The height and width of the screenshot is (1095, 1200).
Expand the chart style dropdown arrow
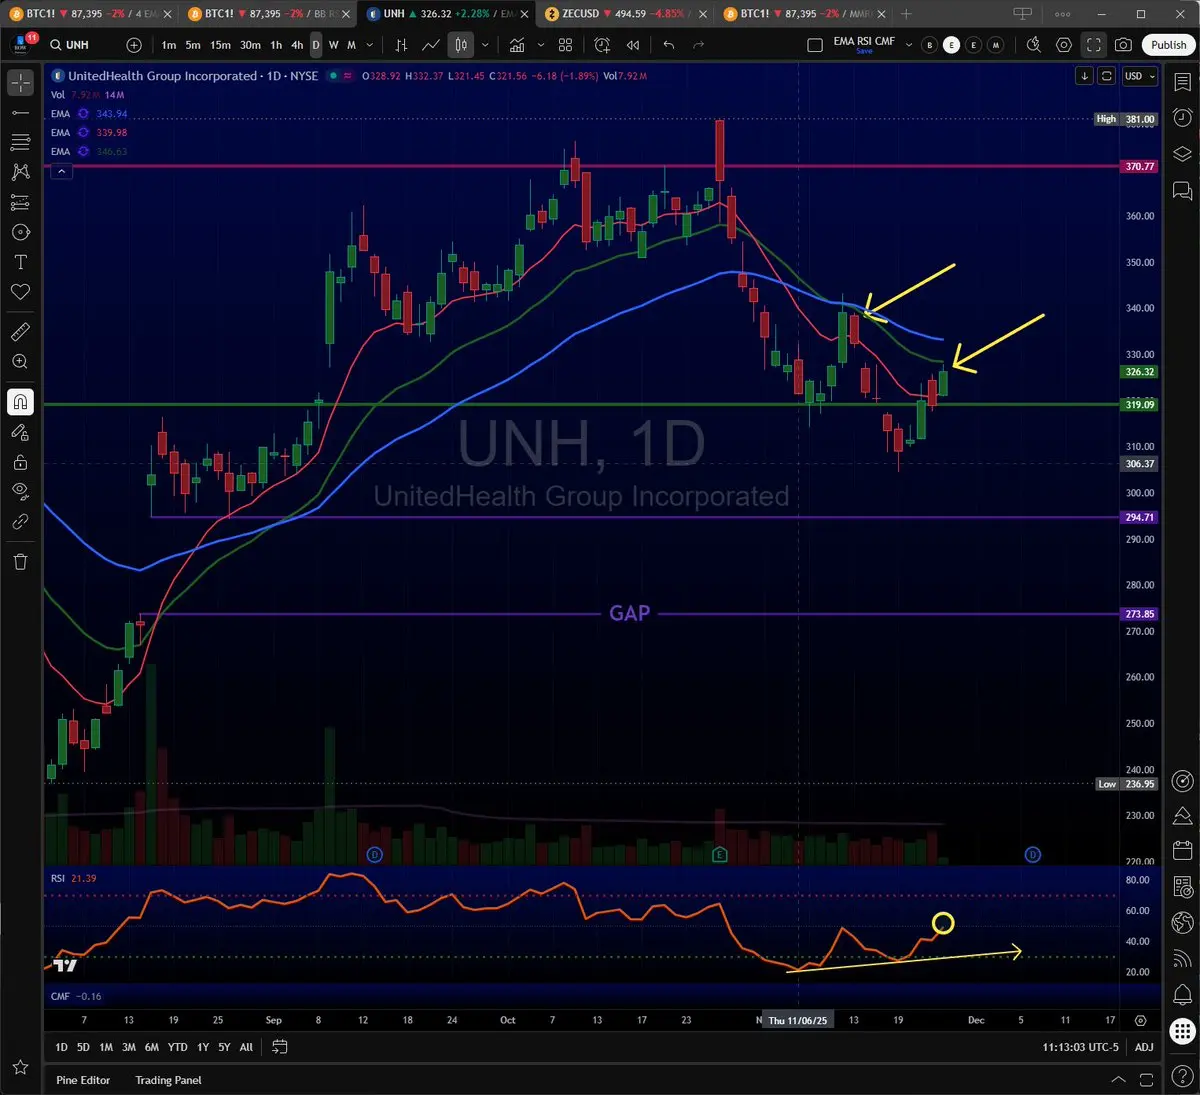pyautogui.click(x=485, y=45)
